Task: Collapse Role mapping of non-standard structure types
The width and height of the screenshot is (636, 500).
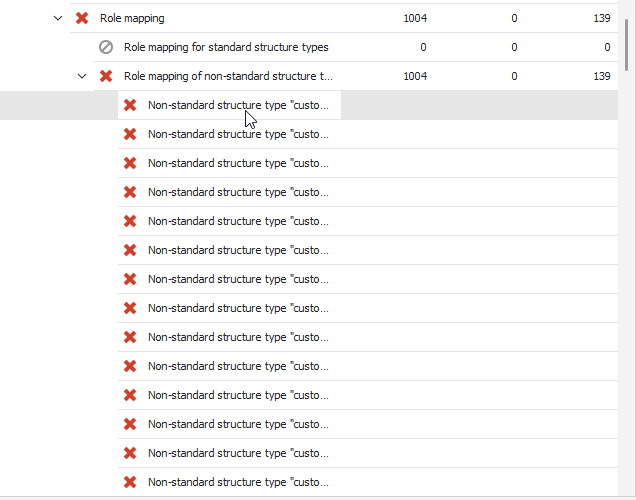Action: 82,76
